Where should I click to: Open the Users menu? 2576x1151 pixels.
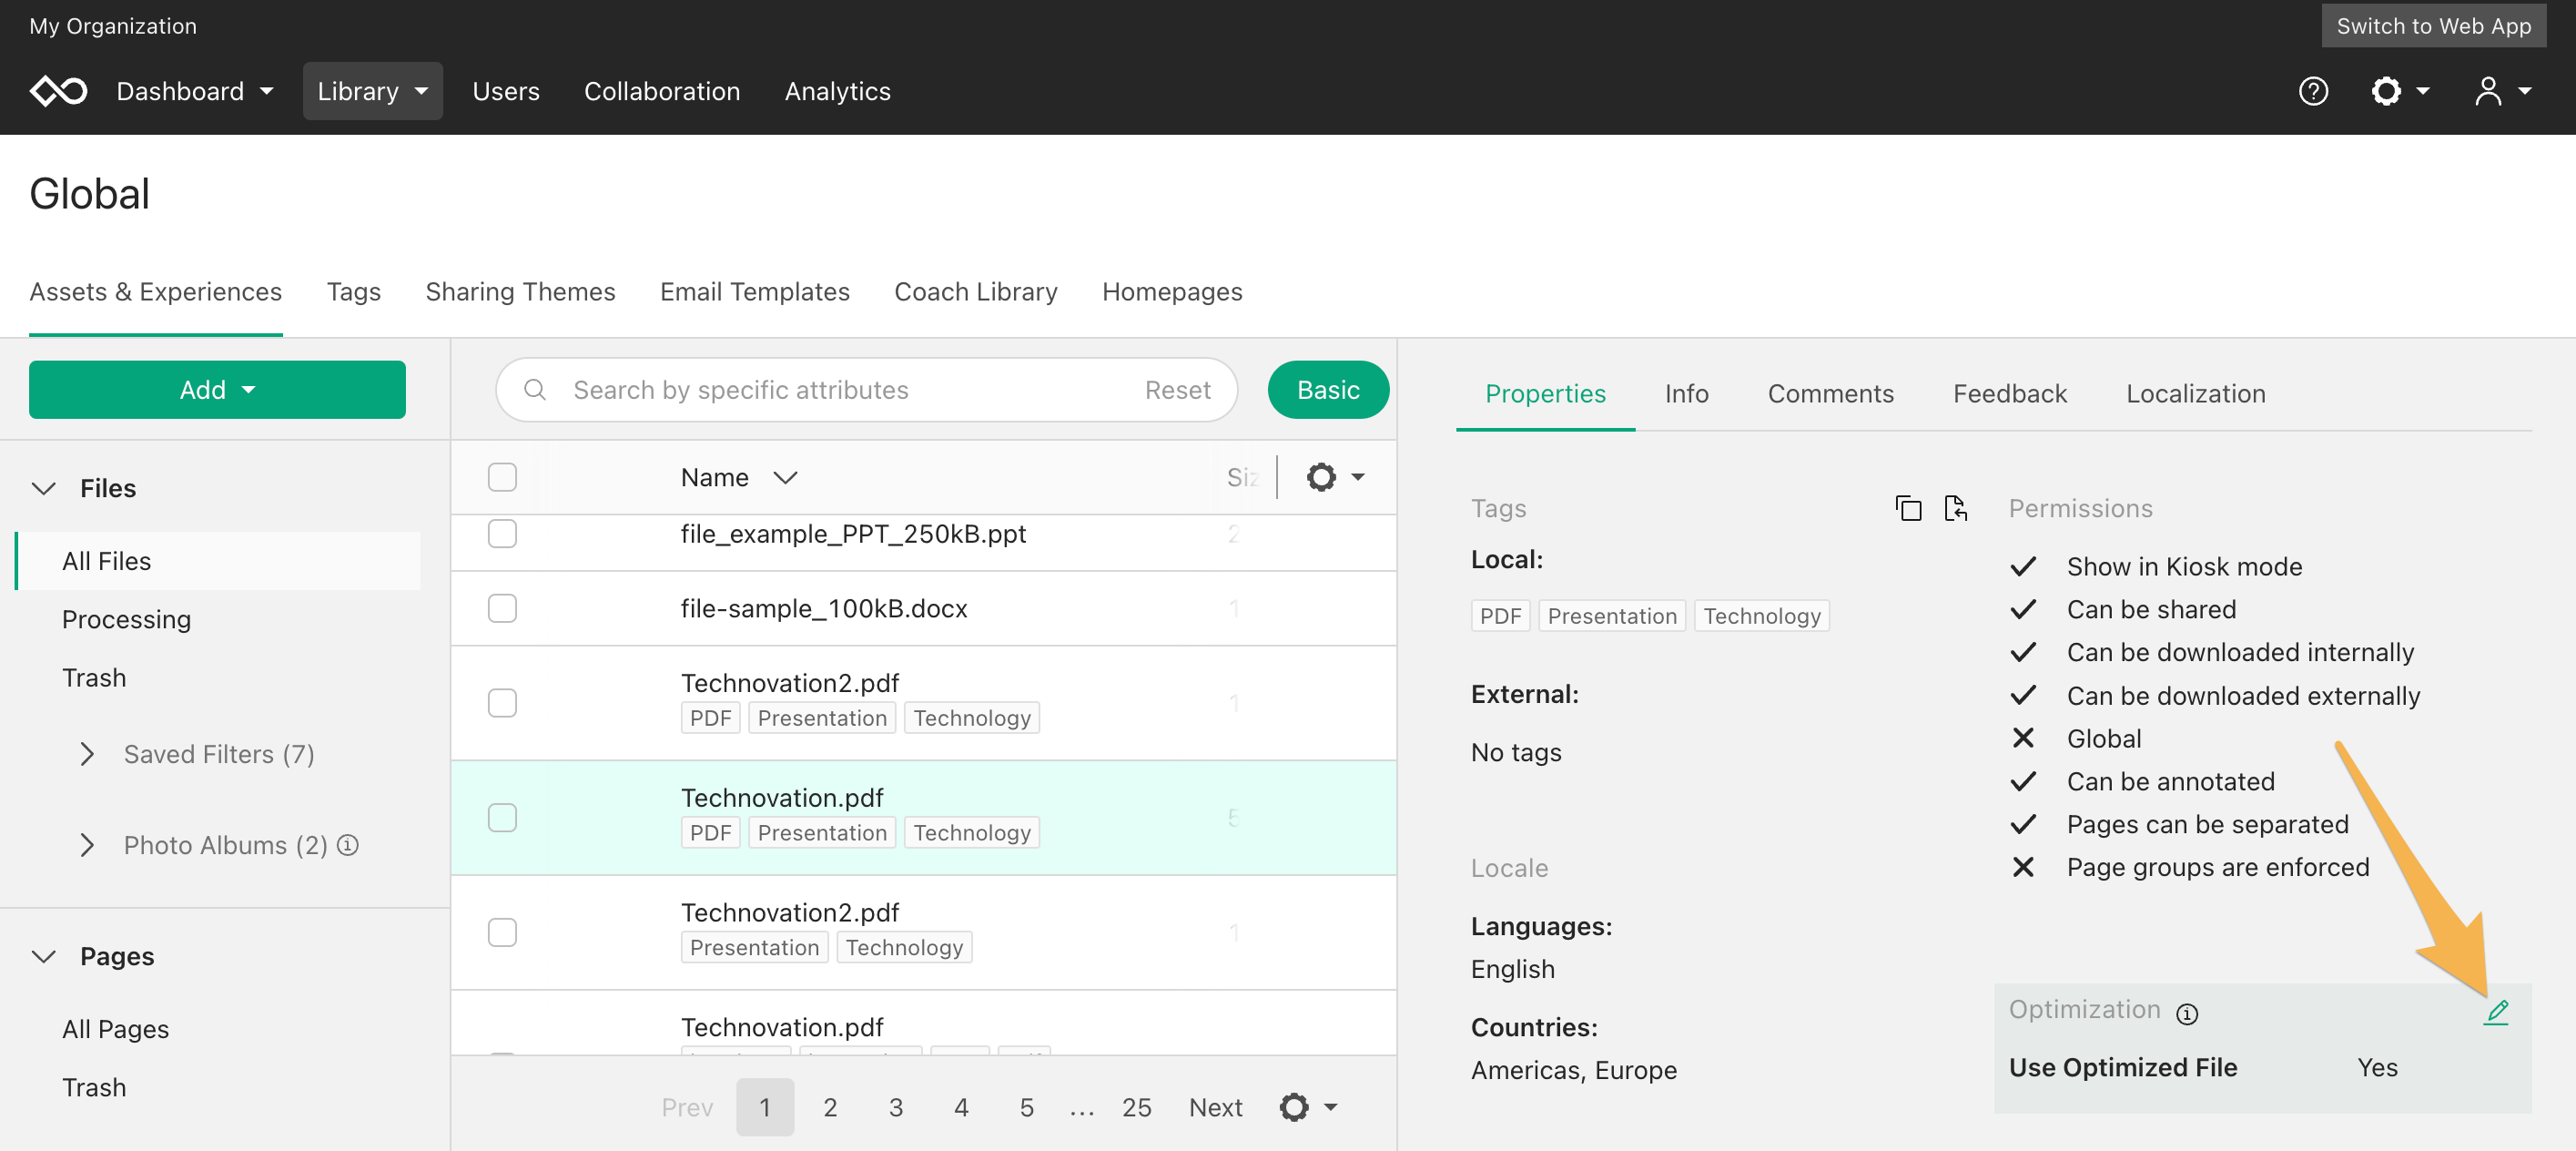click(x=506, y=91)
